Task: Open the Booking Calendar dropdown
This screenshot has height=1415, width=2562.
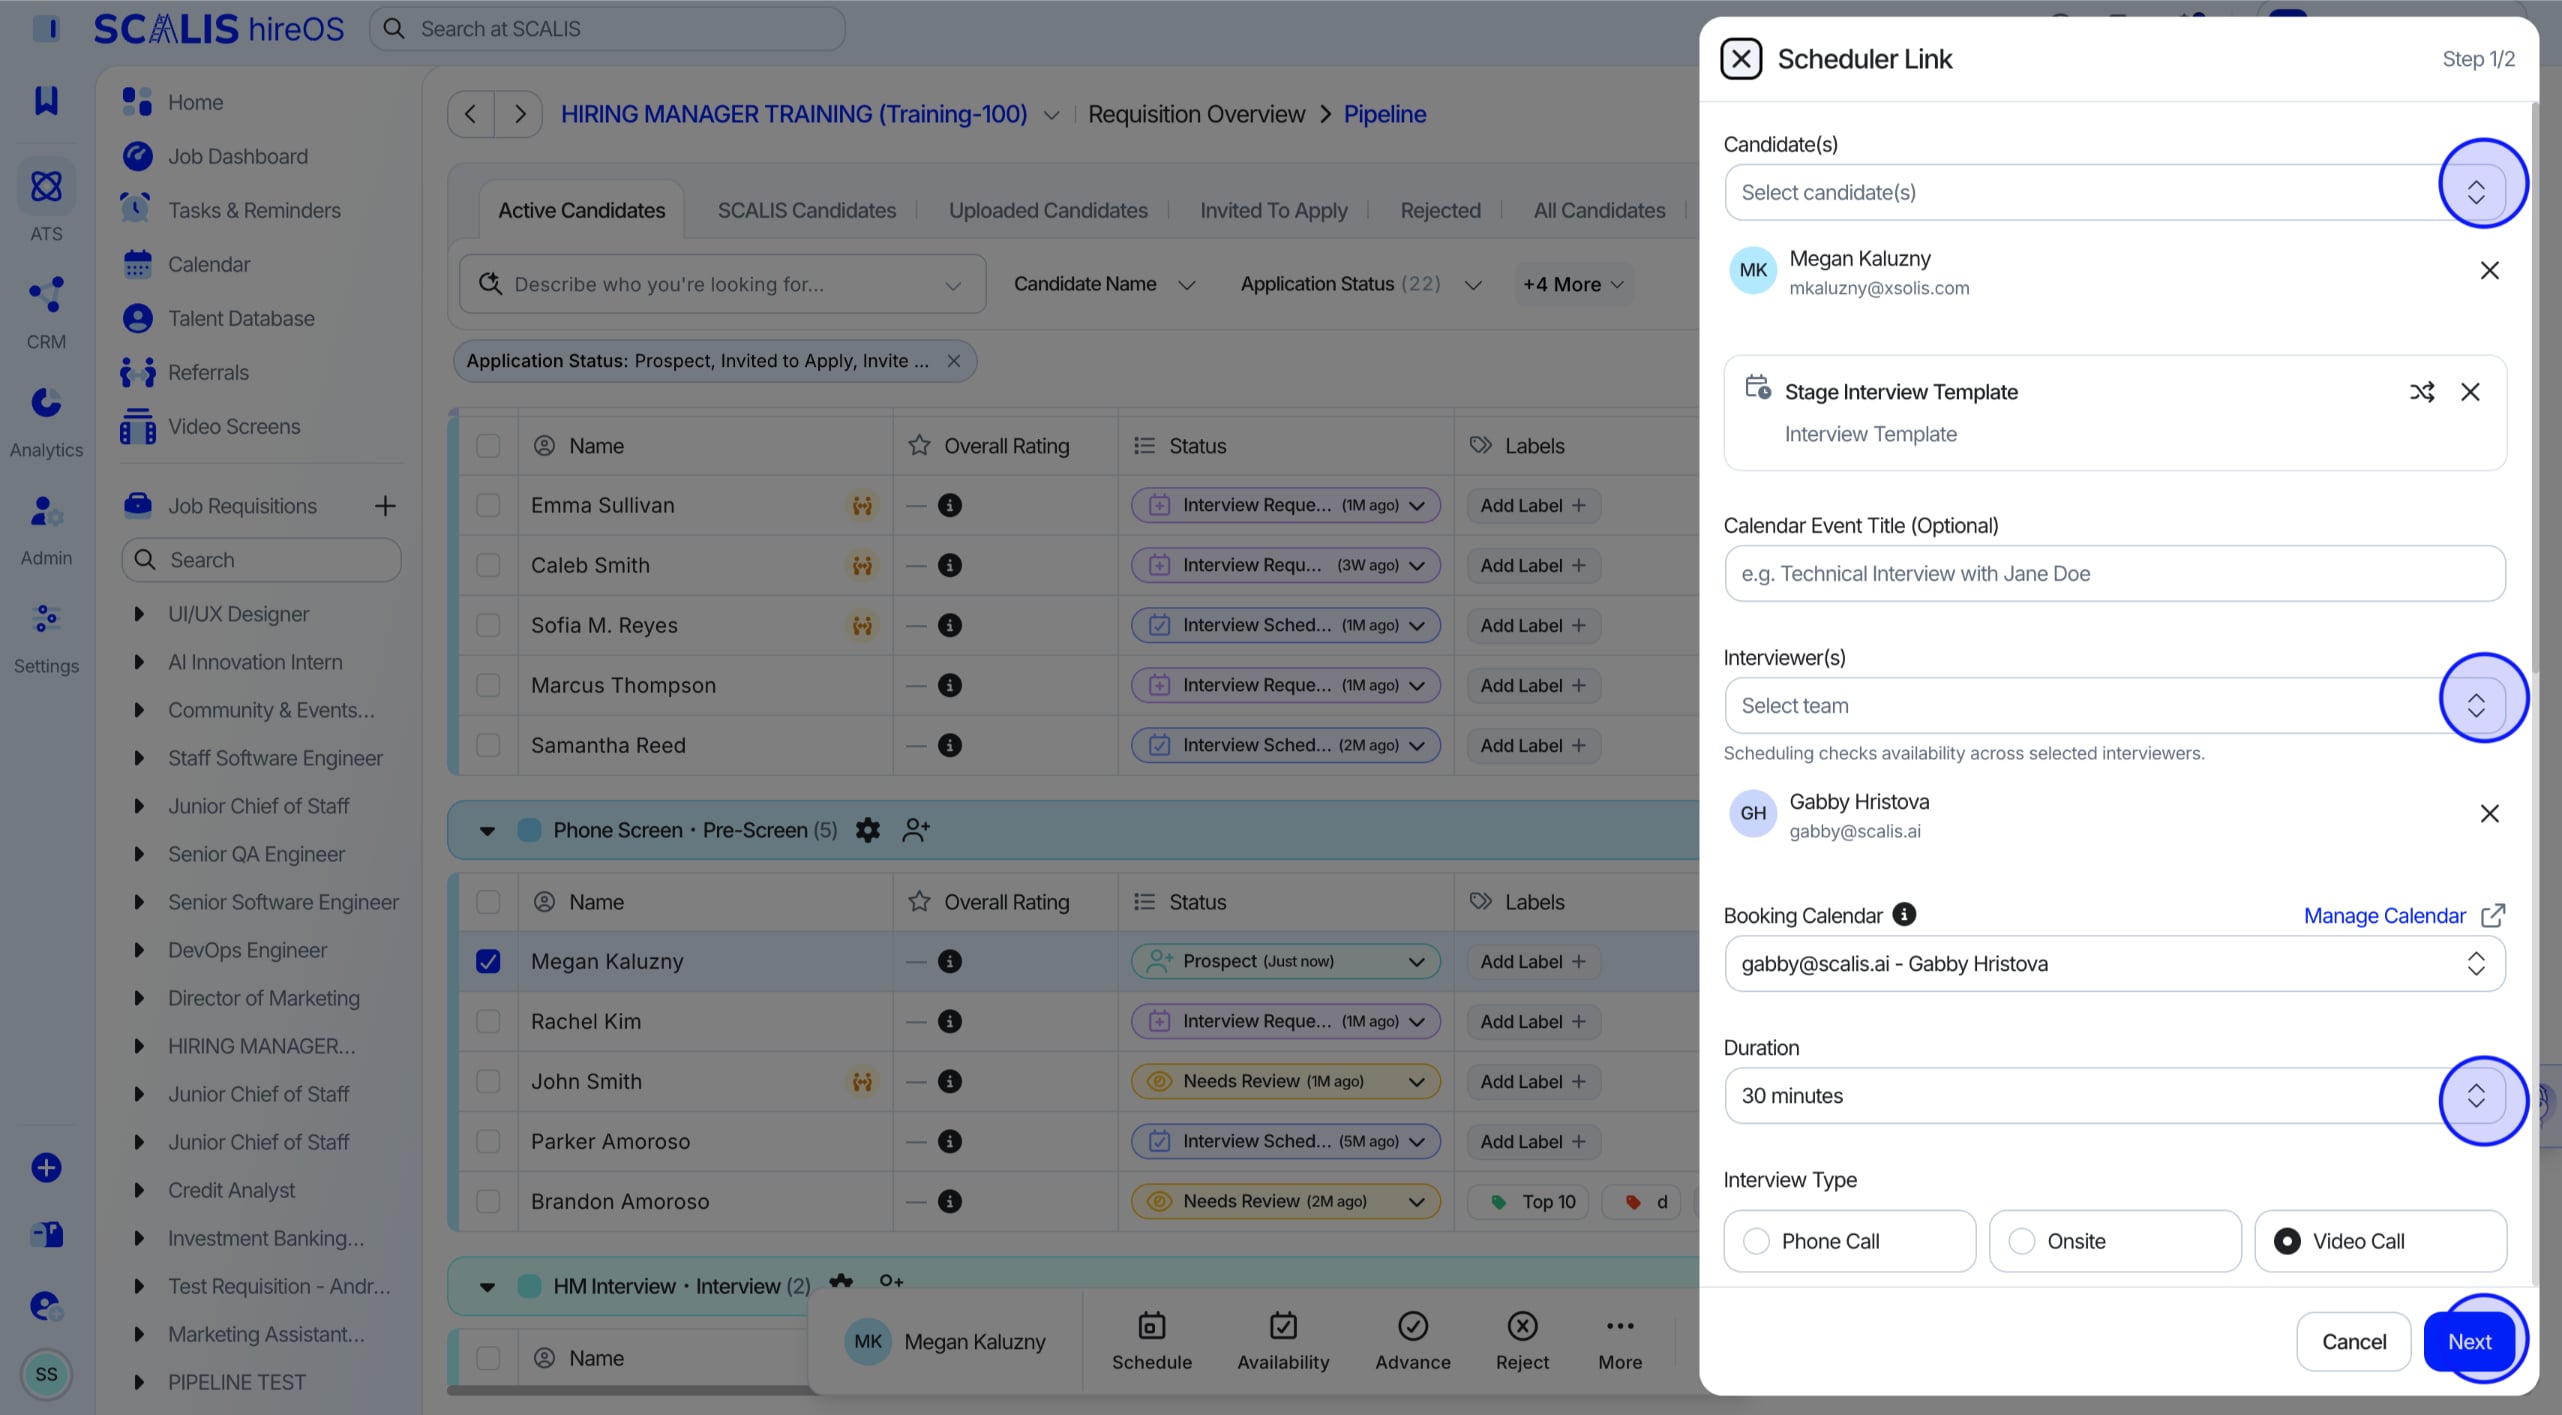Action: [x=2114, y=964]
